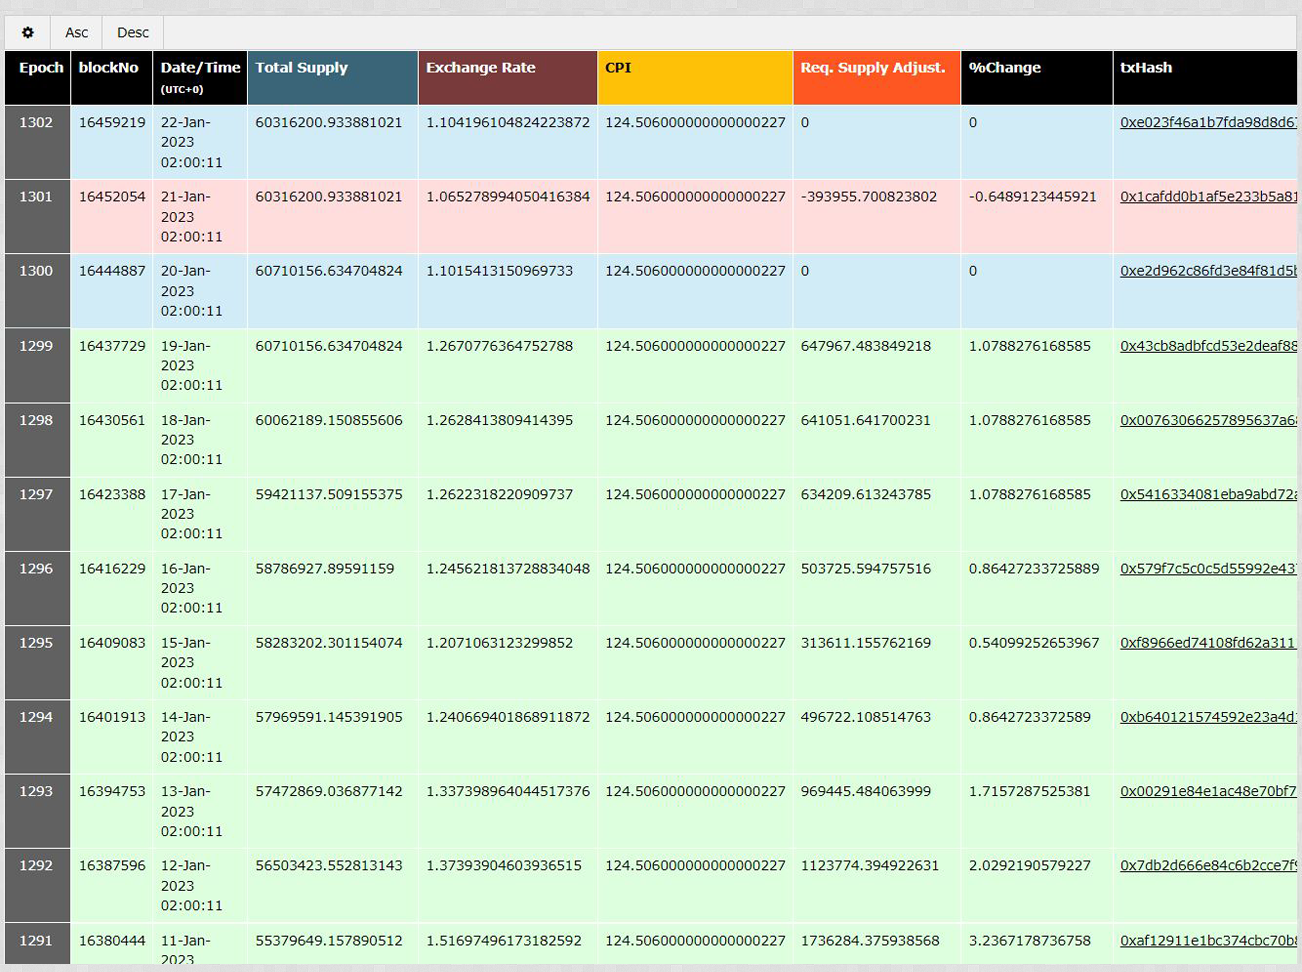Screen dimensions: 1302x972
Task: Open txHash link starting 0xe2d962c86fd3
Action: coord(1208,271)
